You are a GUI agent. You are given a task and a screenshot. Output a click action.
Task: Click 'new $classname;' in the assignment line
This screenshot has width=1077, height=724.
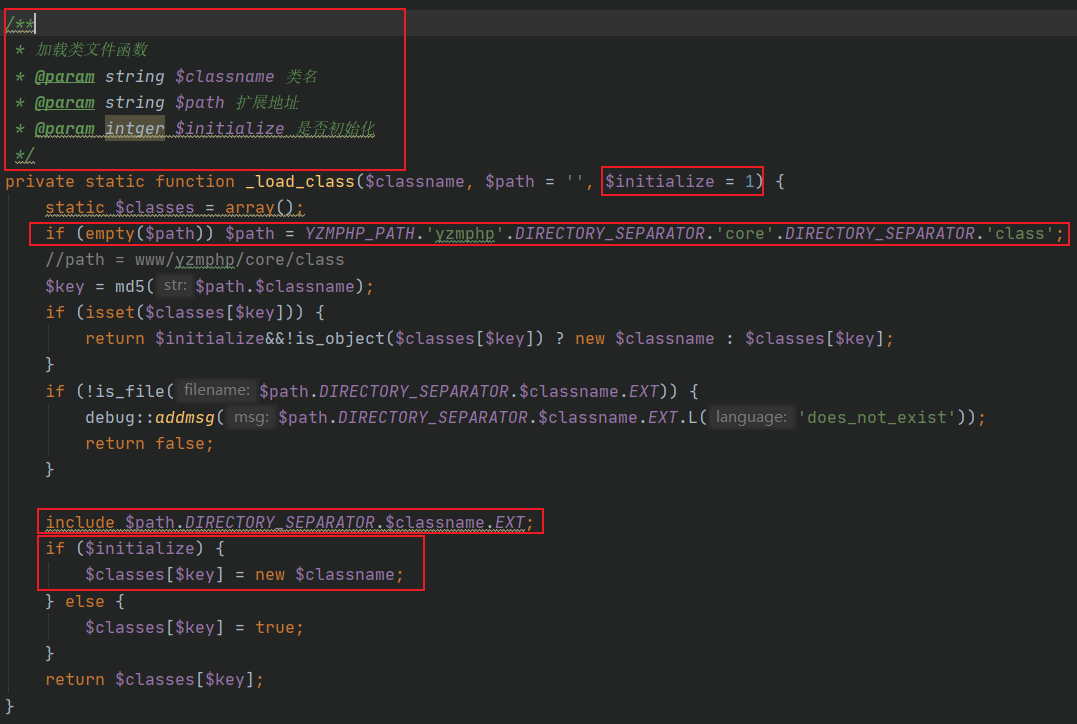pos(330,575)
